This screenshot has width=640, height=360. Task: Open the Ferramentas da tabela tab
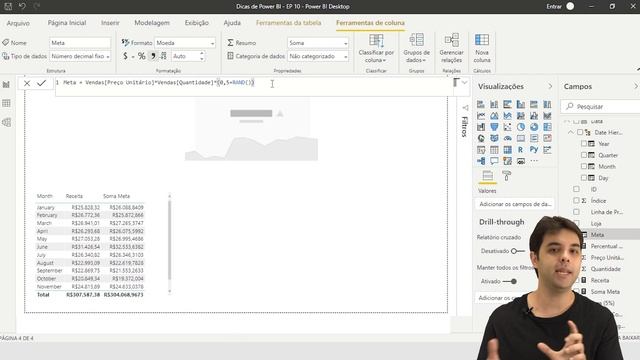(289, 23)
